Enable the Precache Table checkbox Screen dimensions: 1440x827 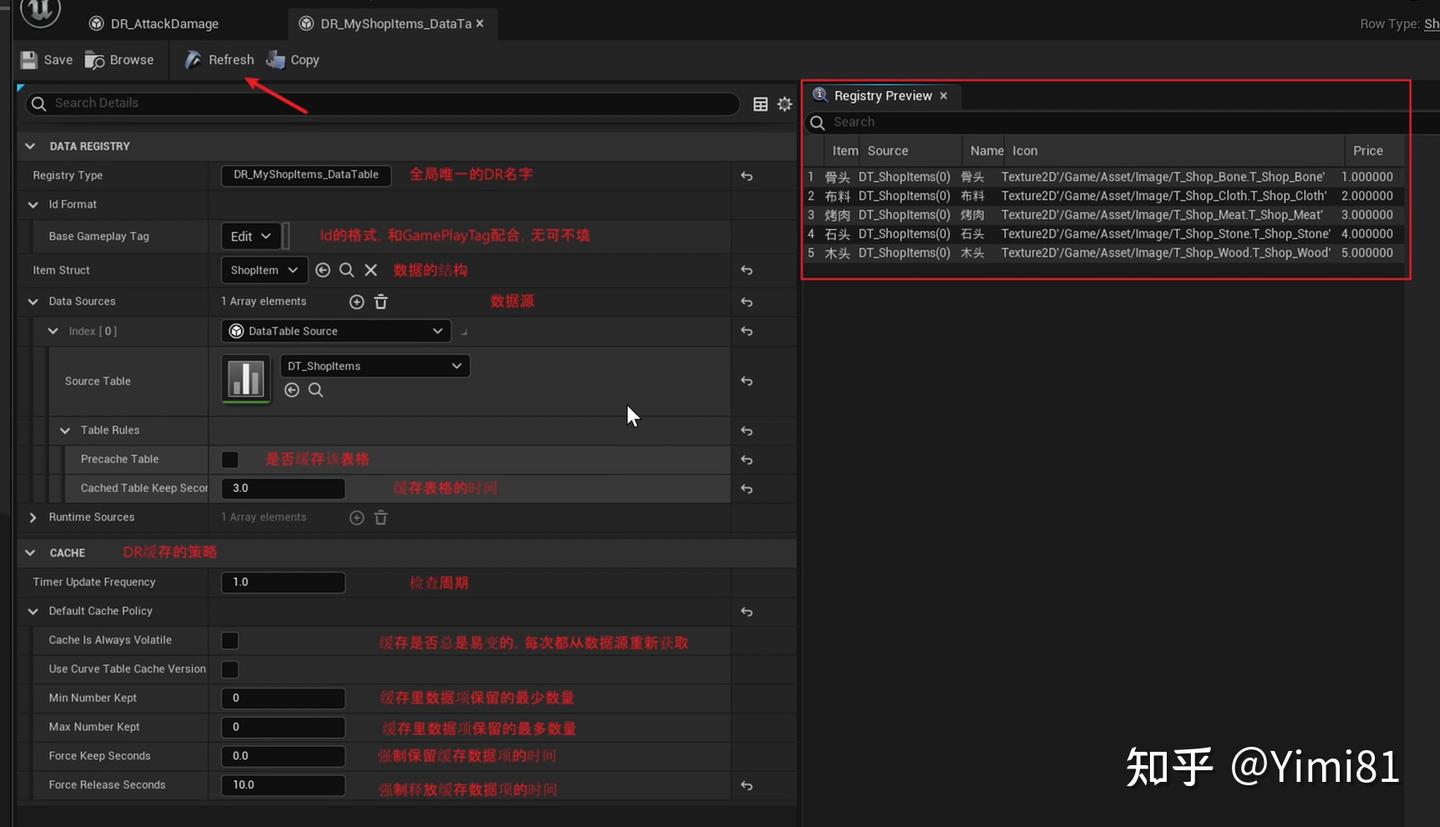coord(230,459)
